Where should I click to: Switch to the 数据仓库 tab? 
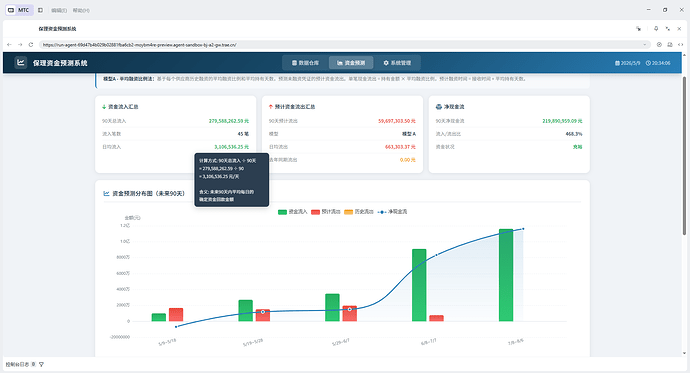pyautogui.click(x=305, y=63)
